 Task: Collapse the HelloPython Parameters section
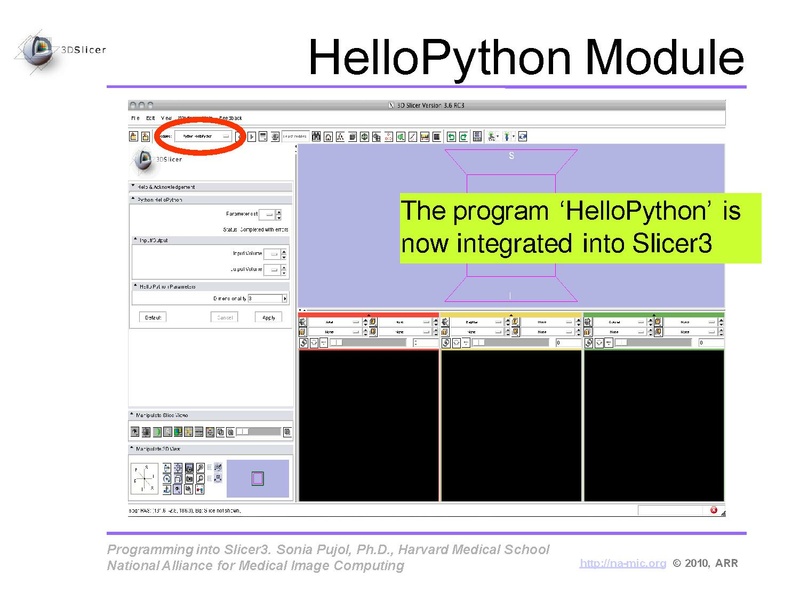click(x=211, y=286)
